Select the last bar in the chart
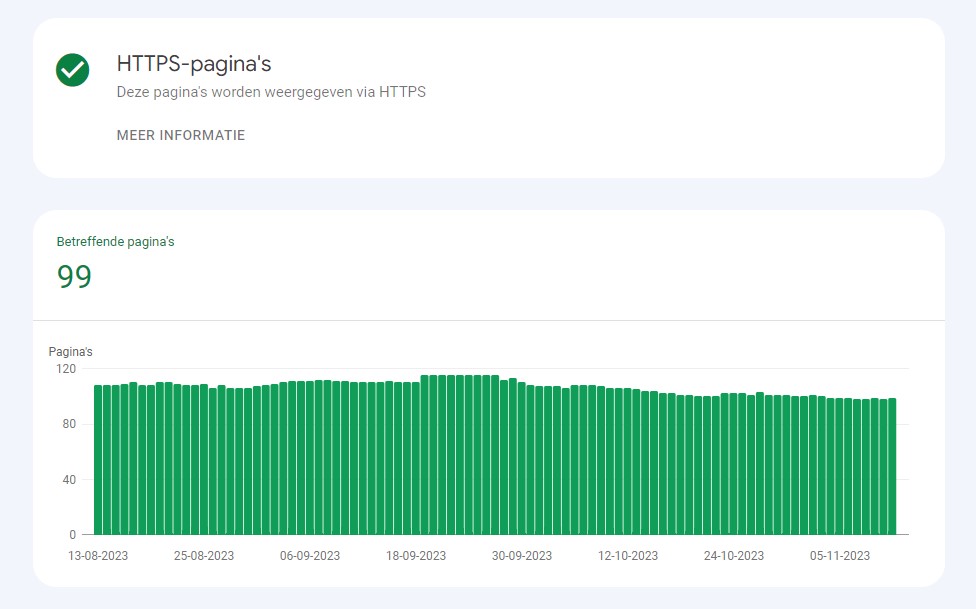Viewport: 976px width, 609px height. (x=892, y=466)
